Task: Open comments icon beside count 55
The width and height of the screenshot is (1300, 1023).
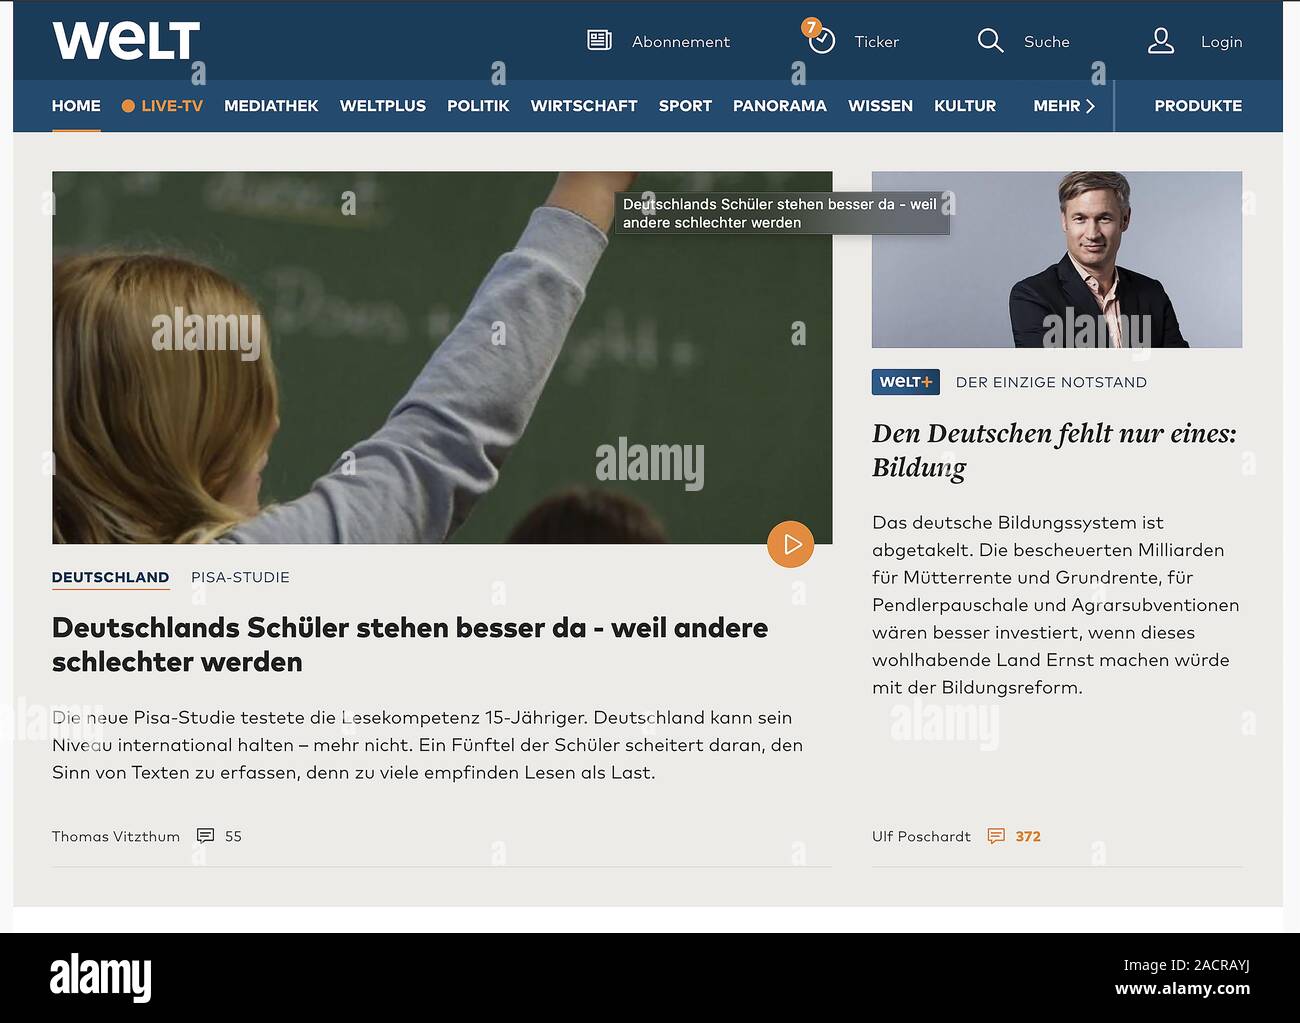Action: pyautogui.click(x=206, y=836)
